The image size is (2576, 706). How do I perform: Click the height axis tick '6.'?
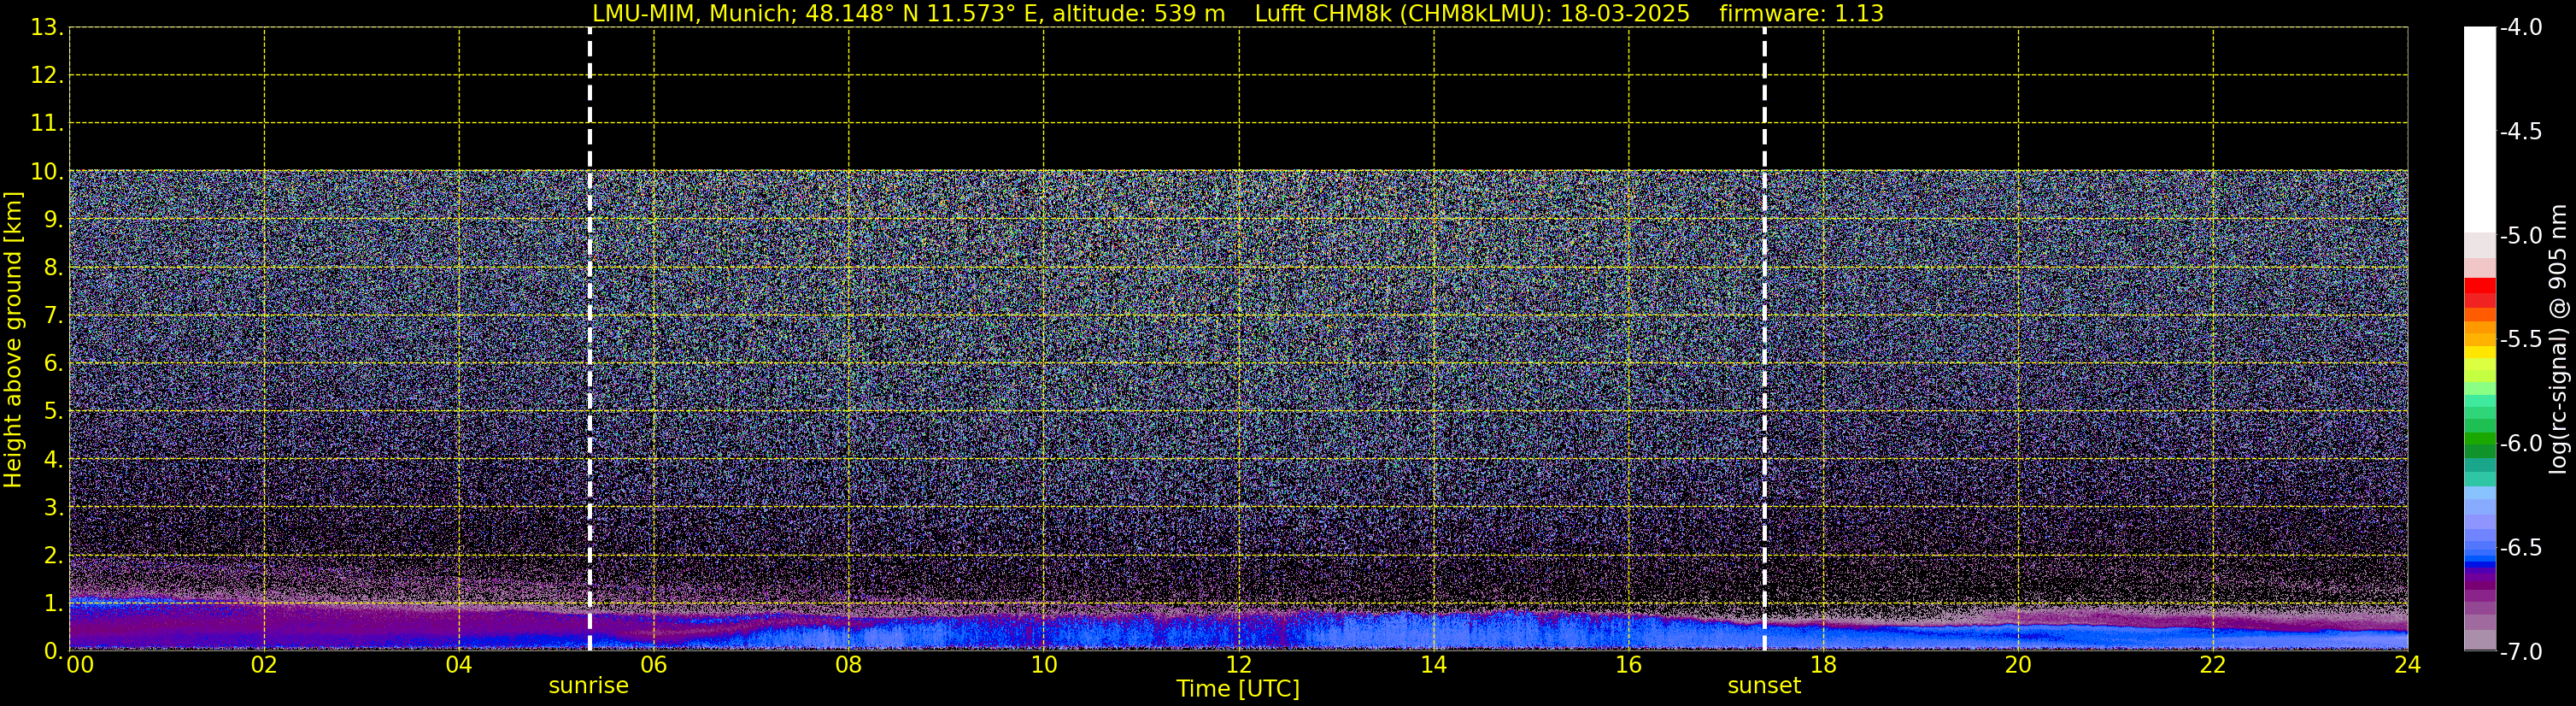point(53,364)
